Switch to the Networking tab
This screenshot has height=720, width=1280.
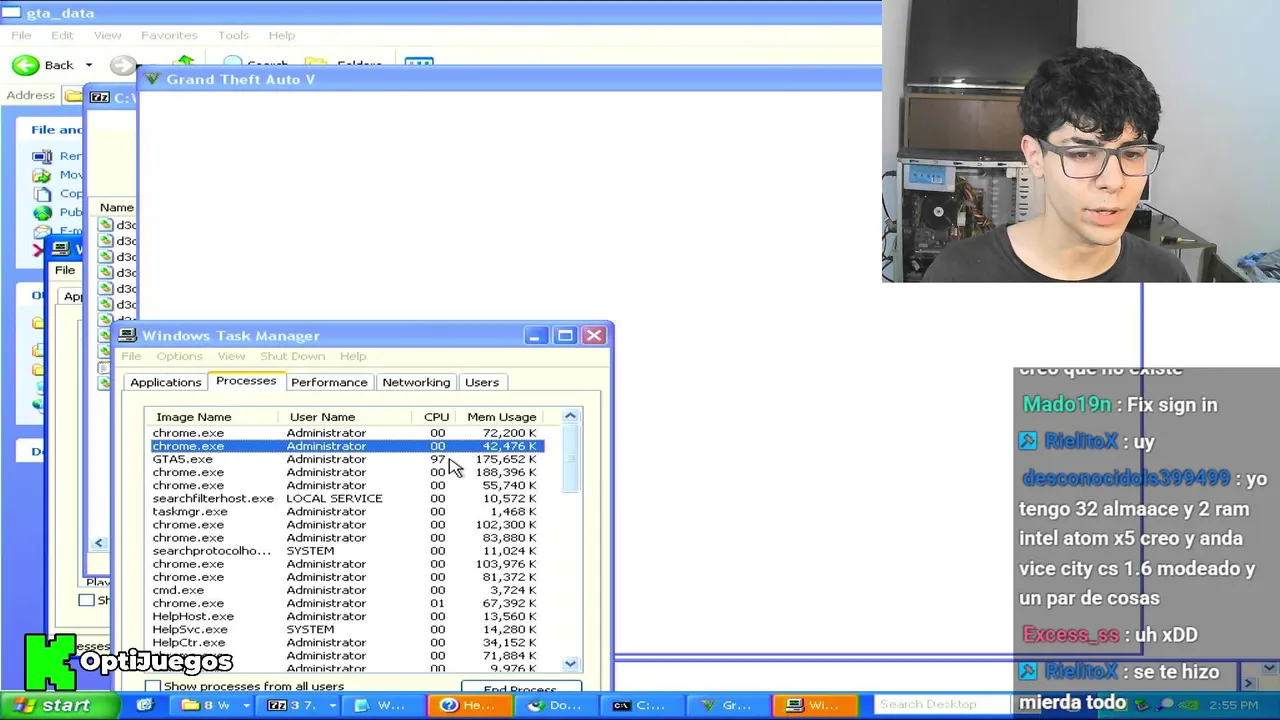coord(416,382)
